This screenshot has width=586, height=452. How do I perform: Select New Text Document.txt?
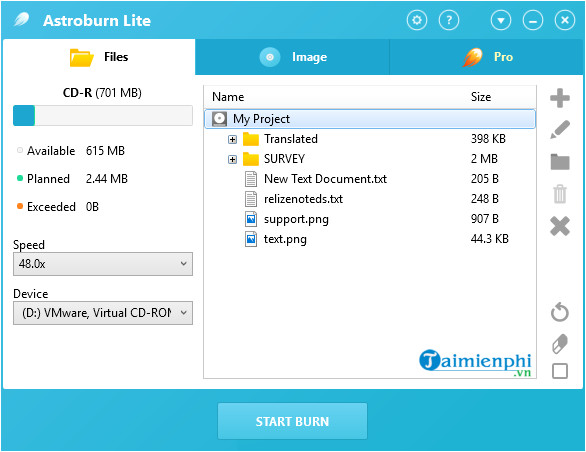click(x=370, y=179)
